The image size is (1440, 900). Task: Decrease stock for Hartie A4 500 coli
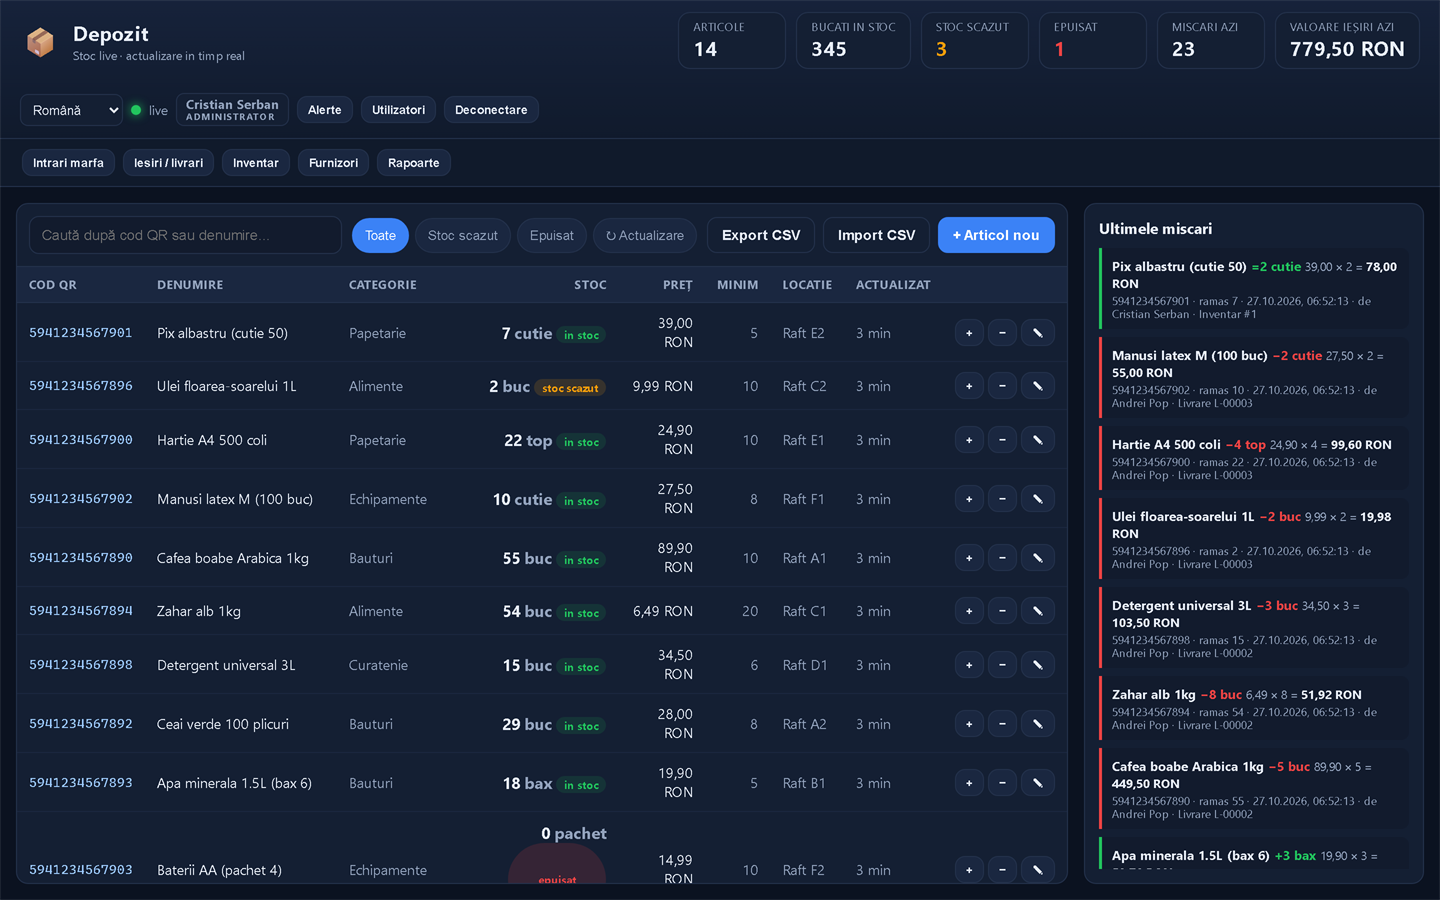[x=1002, y=440]
